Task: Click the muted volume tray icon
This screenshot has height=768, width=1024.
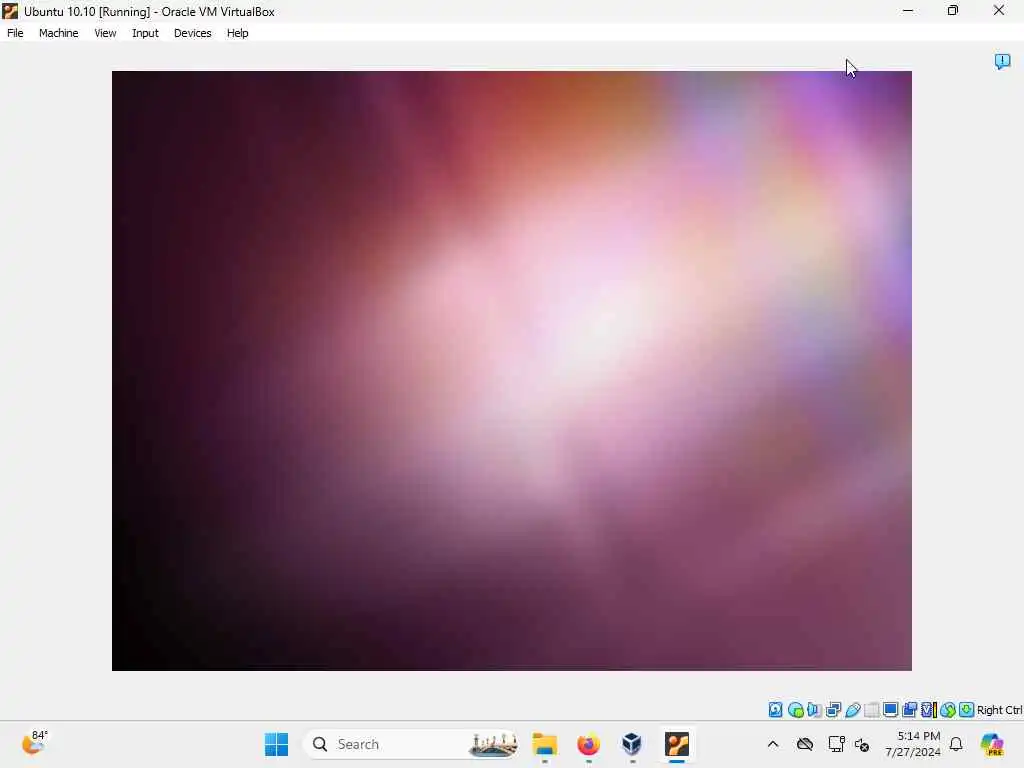Action: (862, 745)
